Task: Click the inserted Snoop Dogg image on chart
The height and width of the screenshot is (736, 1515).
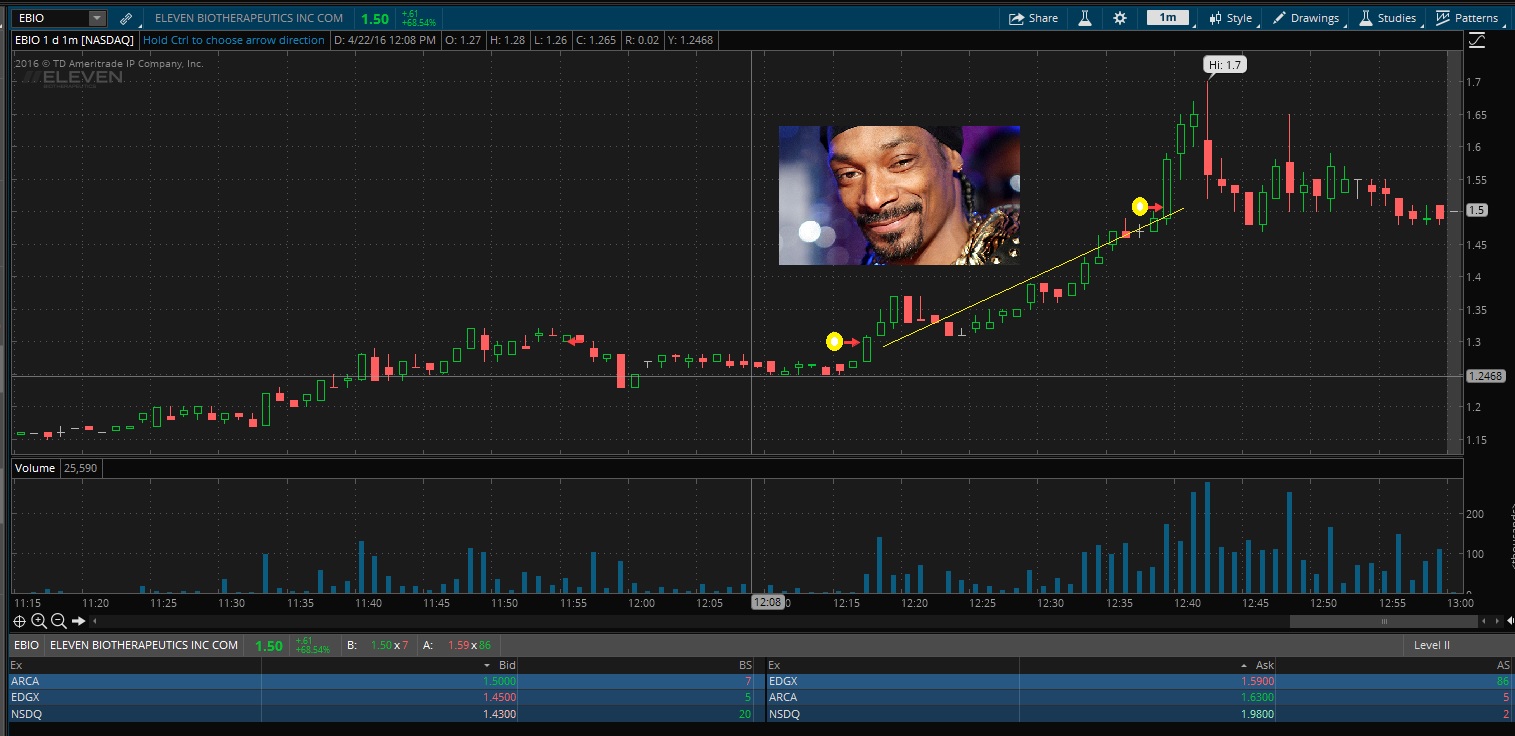Action: 899,195
